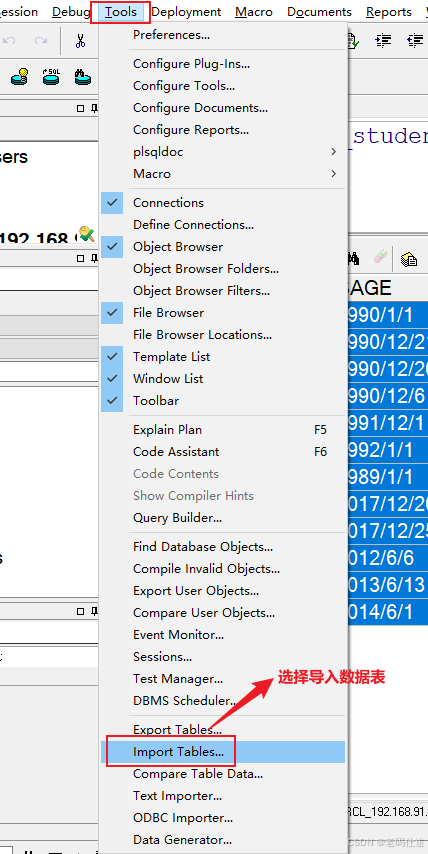The height and width of the screenshot is (854, 428).
Task: Select Export User Objects...
Action: 223,590
